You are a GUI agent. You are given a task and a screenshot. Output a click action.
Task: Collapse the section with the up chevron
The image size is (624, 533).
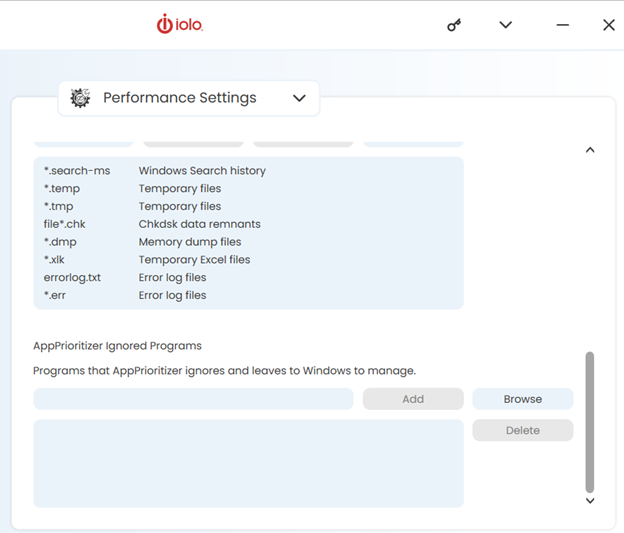click(590, 150)
